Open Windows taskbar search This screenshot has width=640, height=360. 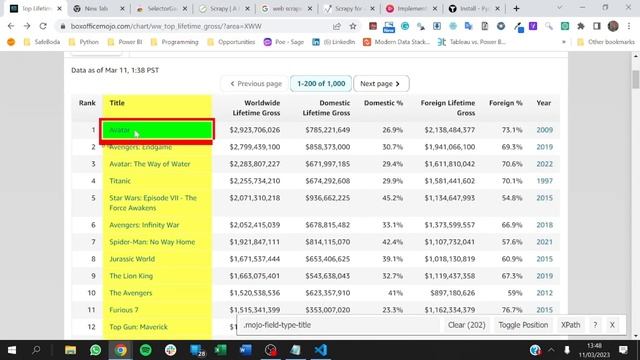[36, 350]
